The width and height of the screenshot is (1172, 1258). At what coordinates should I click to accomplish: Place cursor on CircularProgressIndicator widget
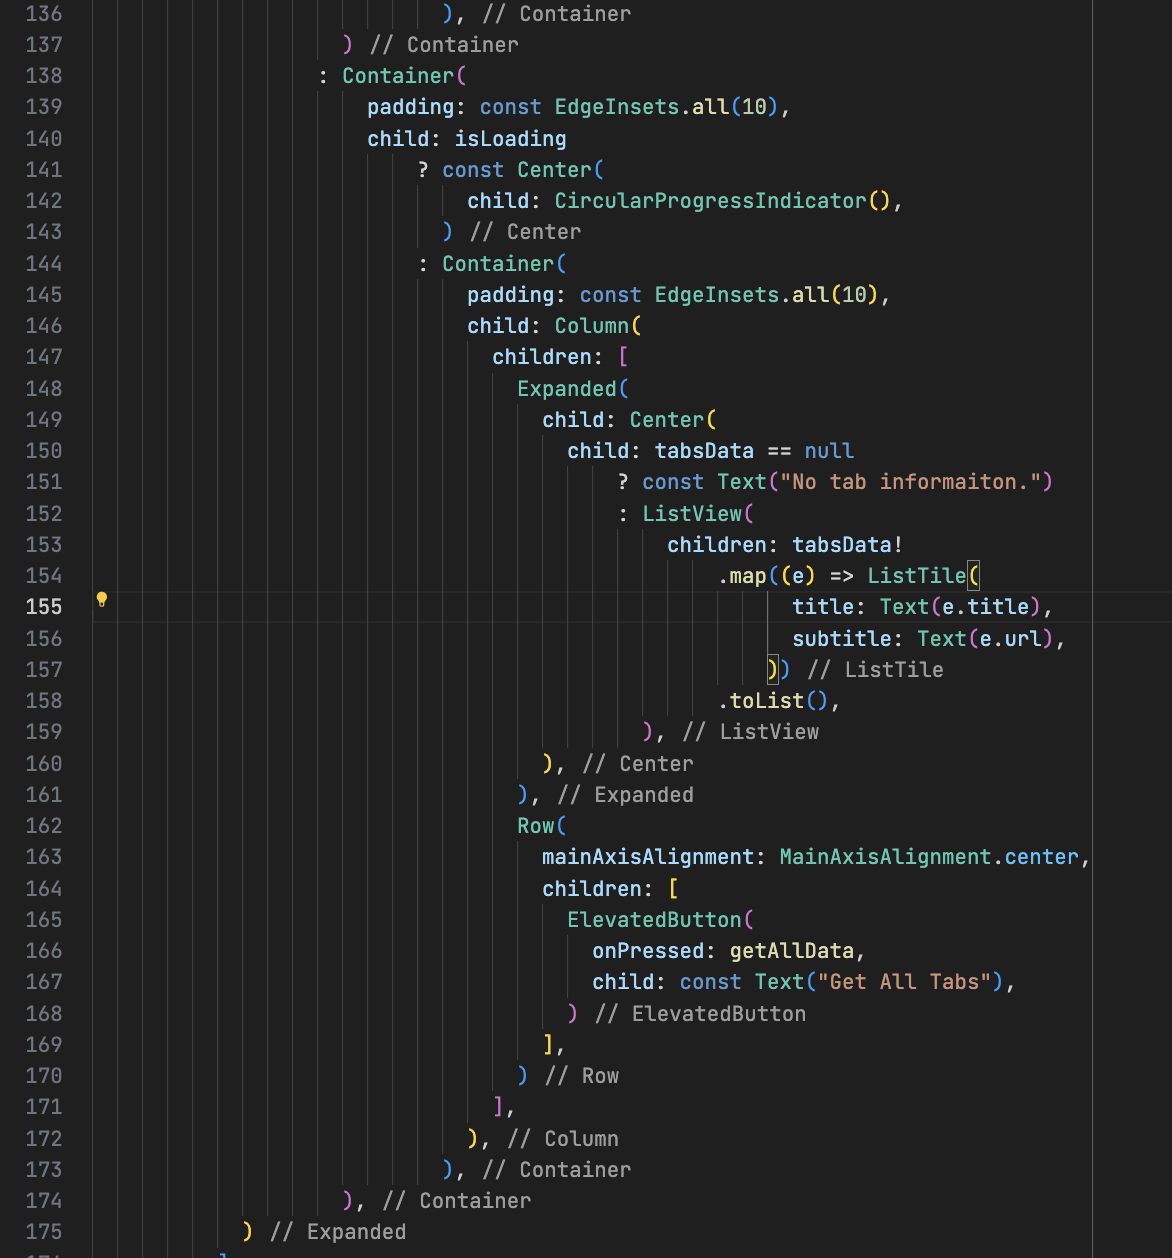(x=710, y=201)
